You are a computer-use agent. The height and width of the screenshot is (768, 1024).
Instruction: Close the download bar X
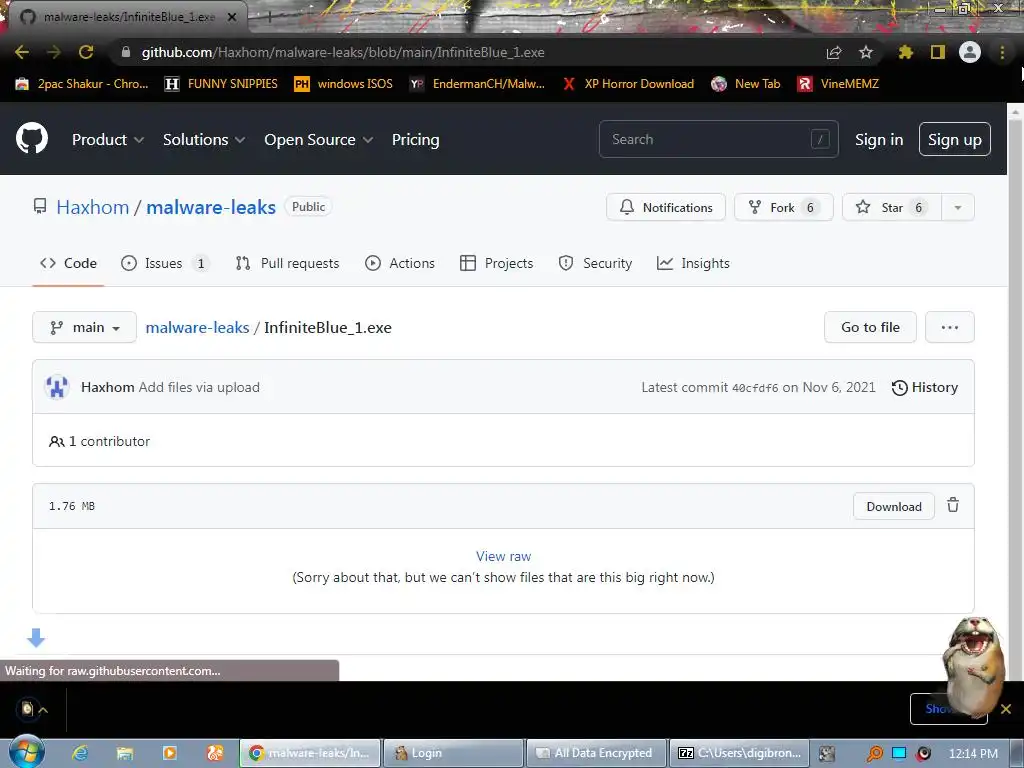pos(1006,709)
